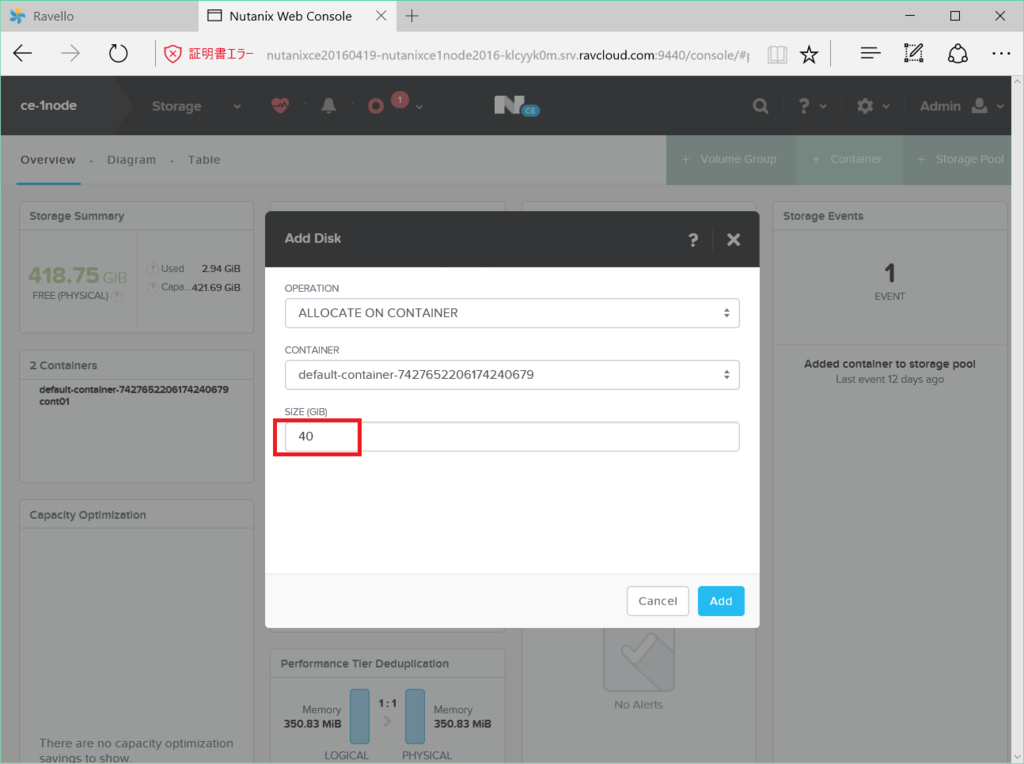Image resolution: width=1024 pixels, height=764 pixels.
Task: Open Add Disk dialog help icon
Action: [693, 240]
